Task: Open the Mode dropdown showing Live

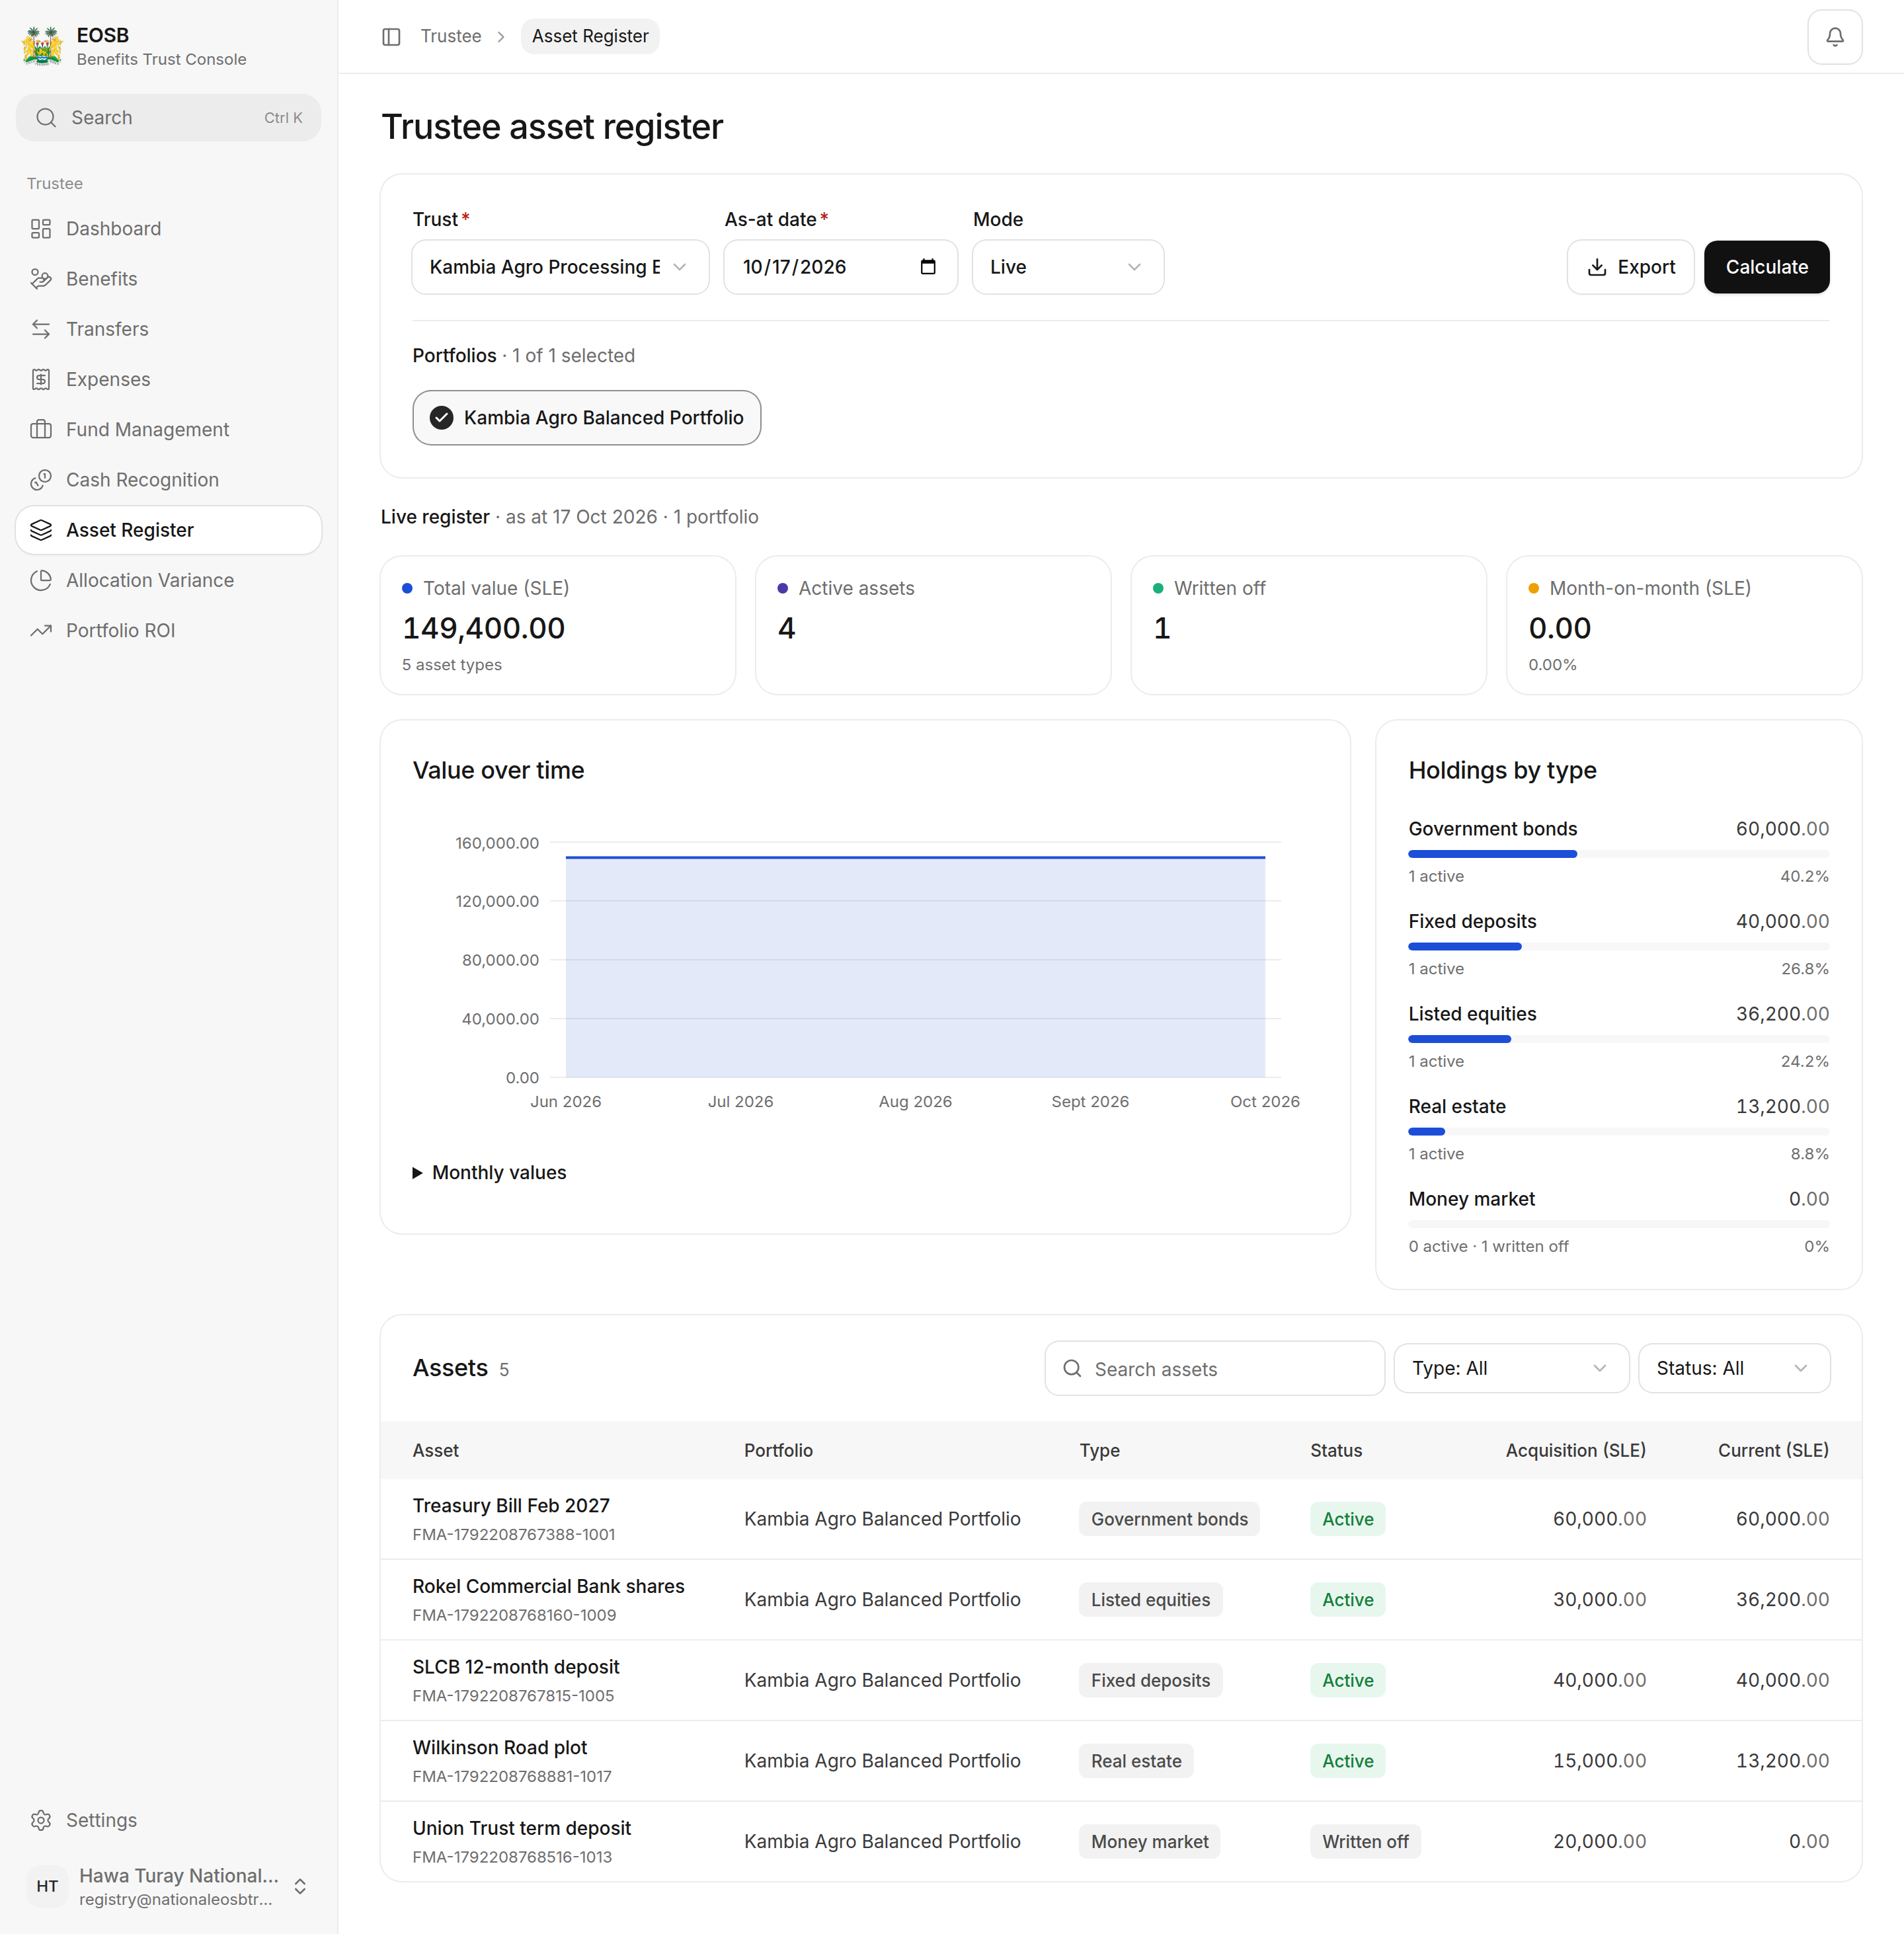Action: click(x=1067, y=267)
